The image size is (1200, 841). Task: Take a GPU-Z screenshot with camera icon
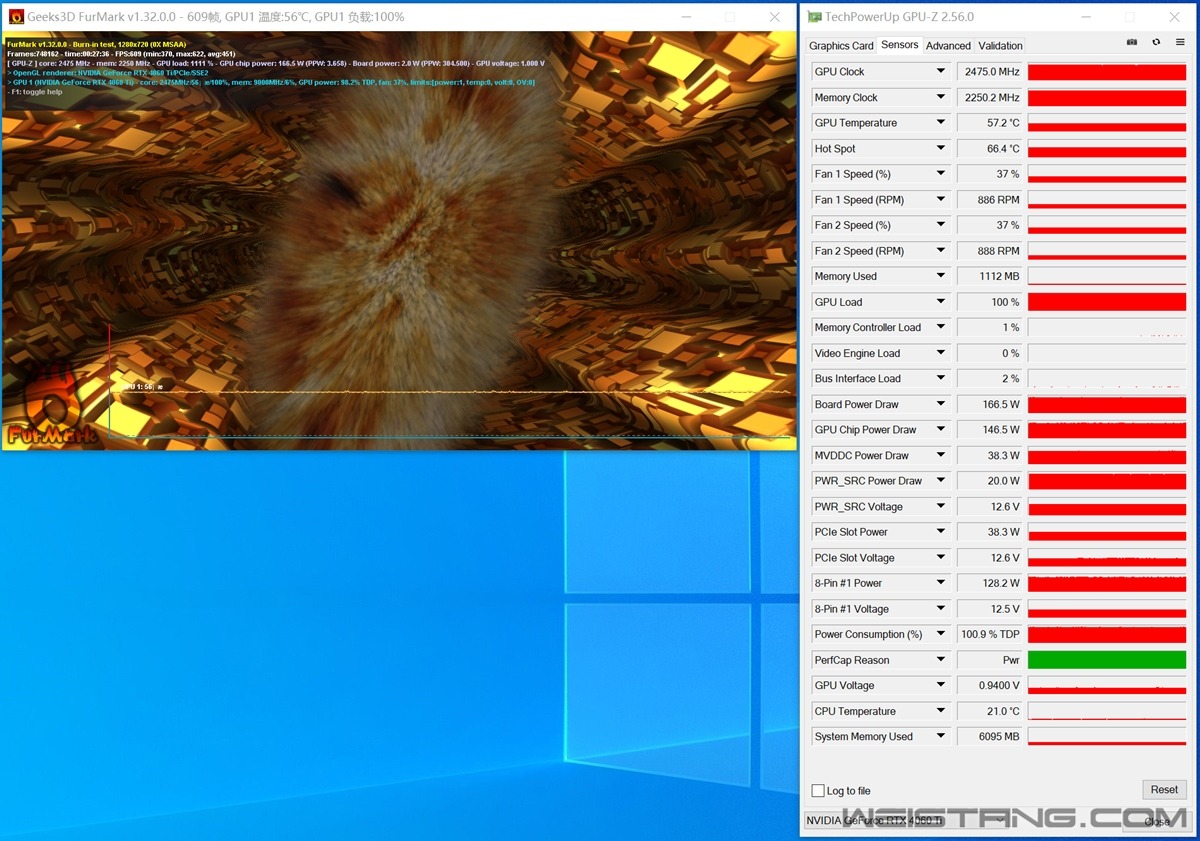point(1132,43)
